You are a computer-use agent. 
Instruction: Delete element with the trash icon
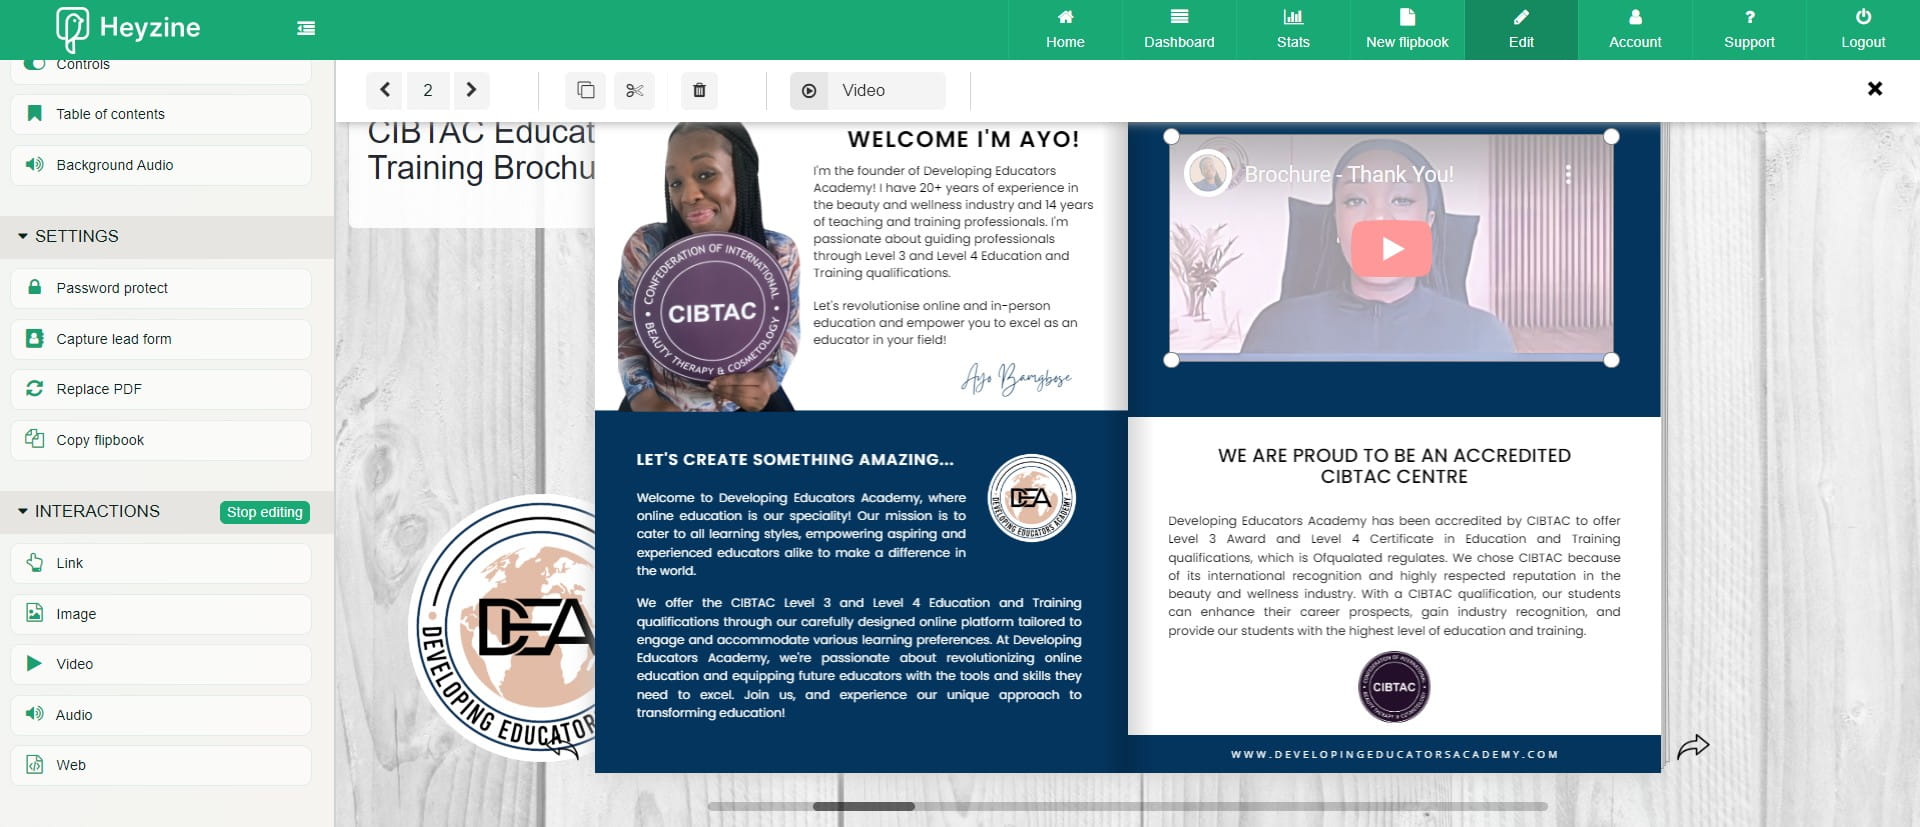tap(699, 90)
